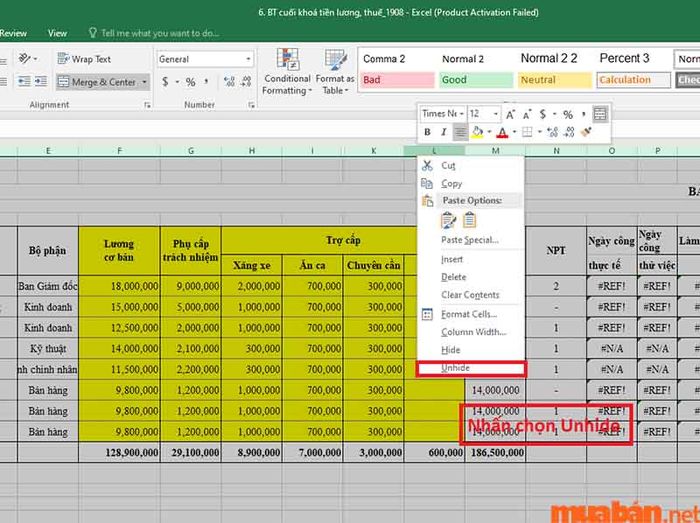Apply the Neutral cell style

tap(554, 80)
